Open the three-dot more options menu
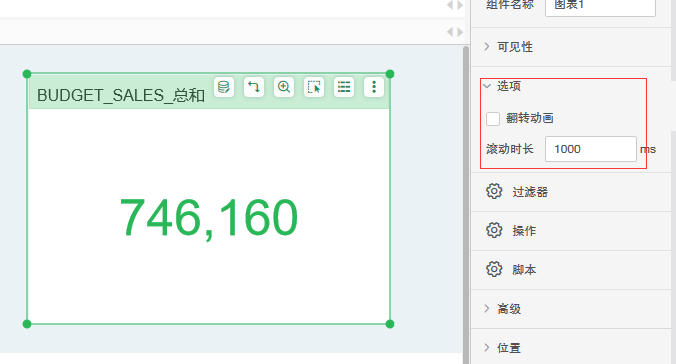This screenshot has width=676, height=364. tap(374, 87)
